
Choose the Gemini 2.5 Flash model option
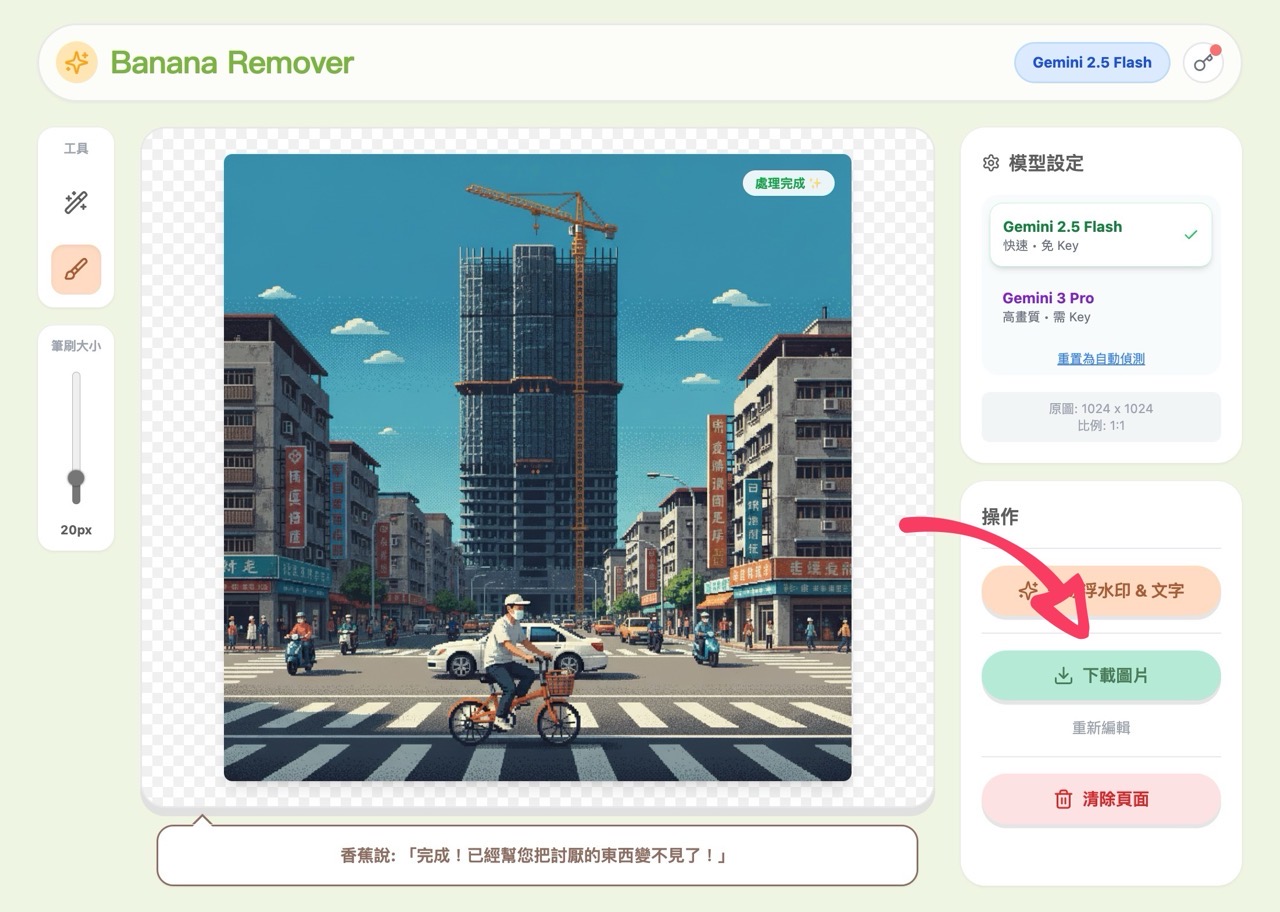pos(1100,235)
